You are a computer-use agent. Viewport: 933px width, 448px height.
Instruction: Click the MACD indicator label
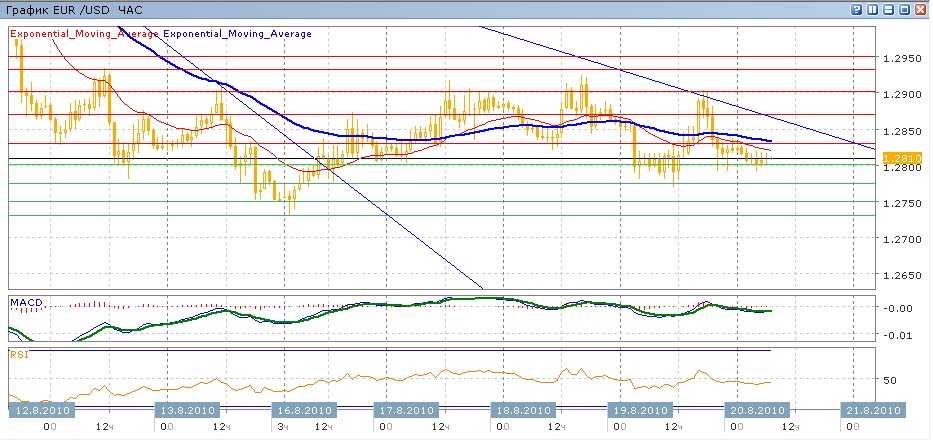[25, 301]
